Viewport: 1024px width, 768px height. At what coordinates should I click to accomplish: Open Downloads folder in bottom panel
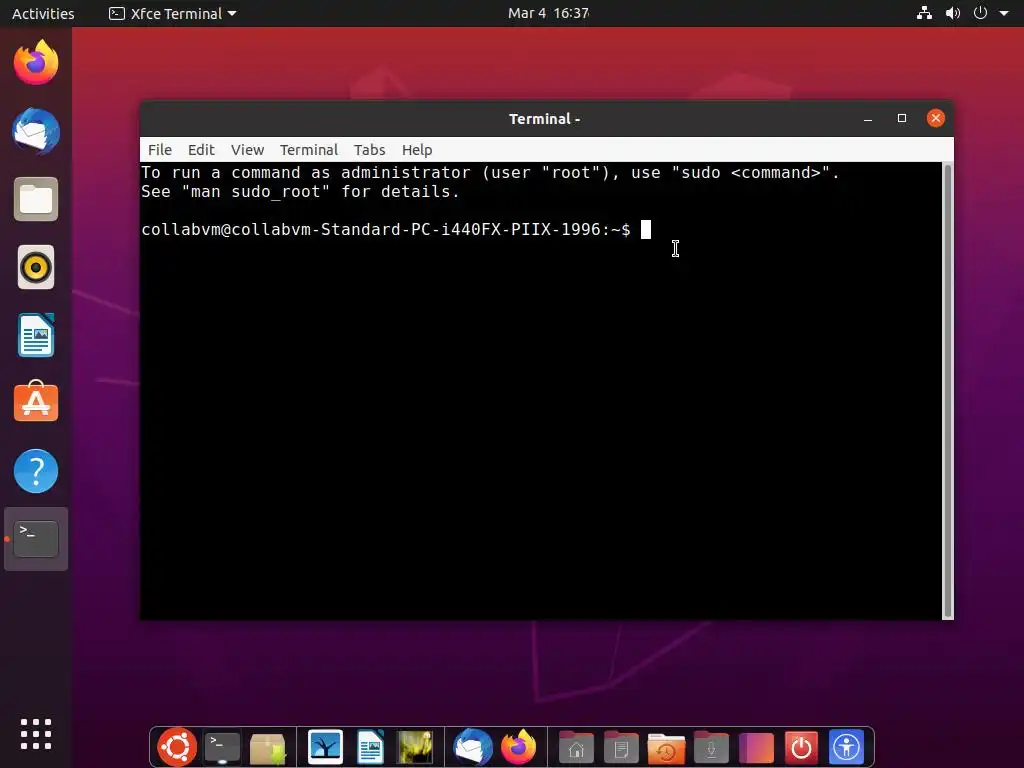(x=711, y=748)
